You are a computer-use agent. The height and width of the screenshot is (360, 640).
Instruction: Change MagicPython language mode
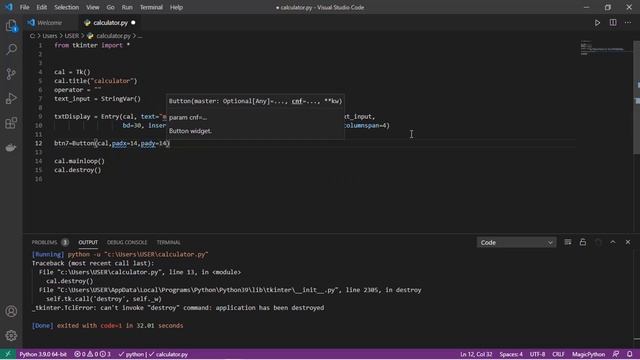tap(588, 354)
